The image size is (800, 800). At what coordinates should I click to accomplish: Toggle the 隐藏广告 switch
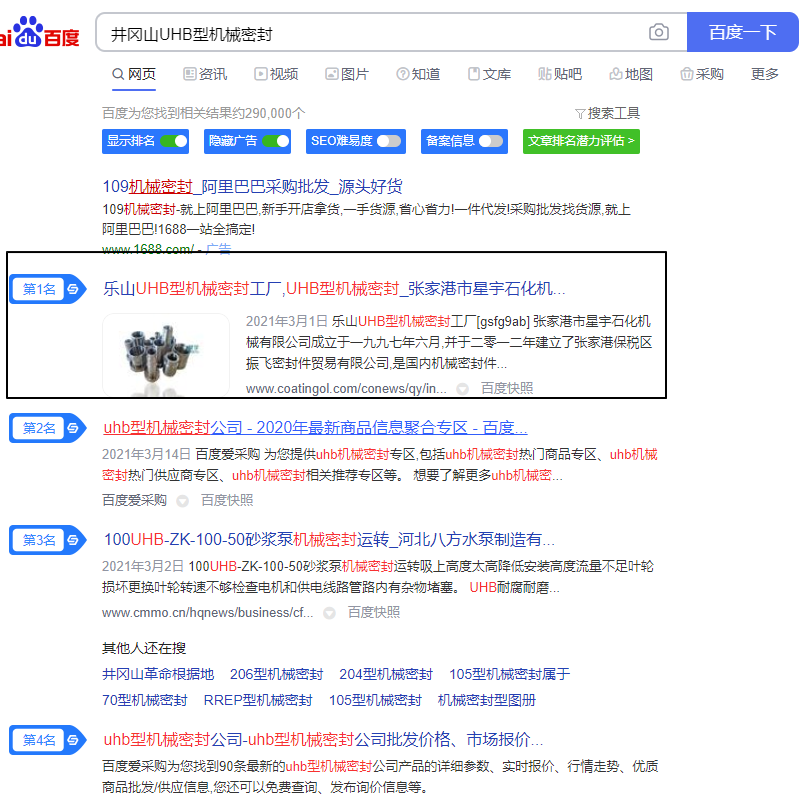coord(276,141)
